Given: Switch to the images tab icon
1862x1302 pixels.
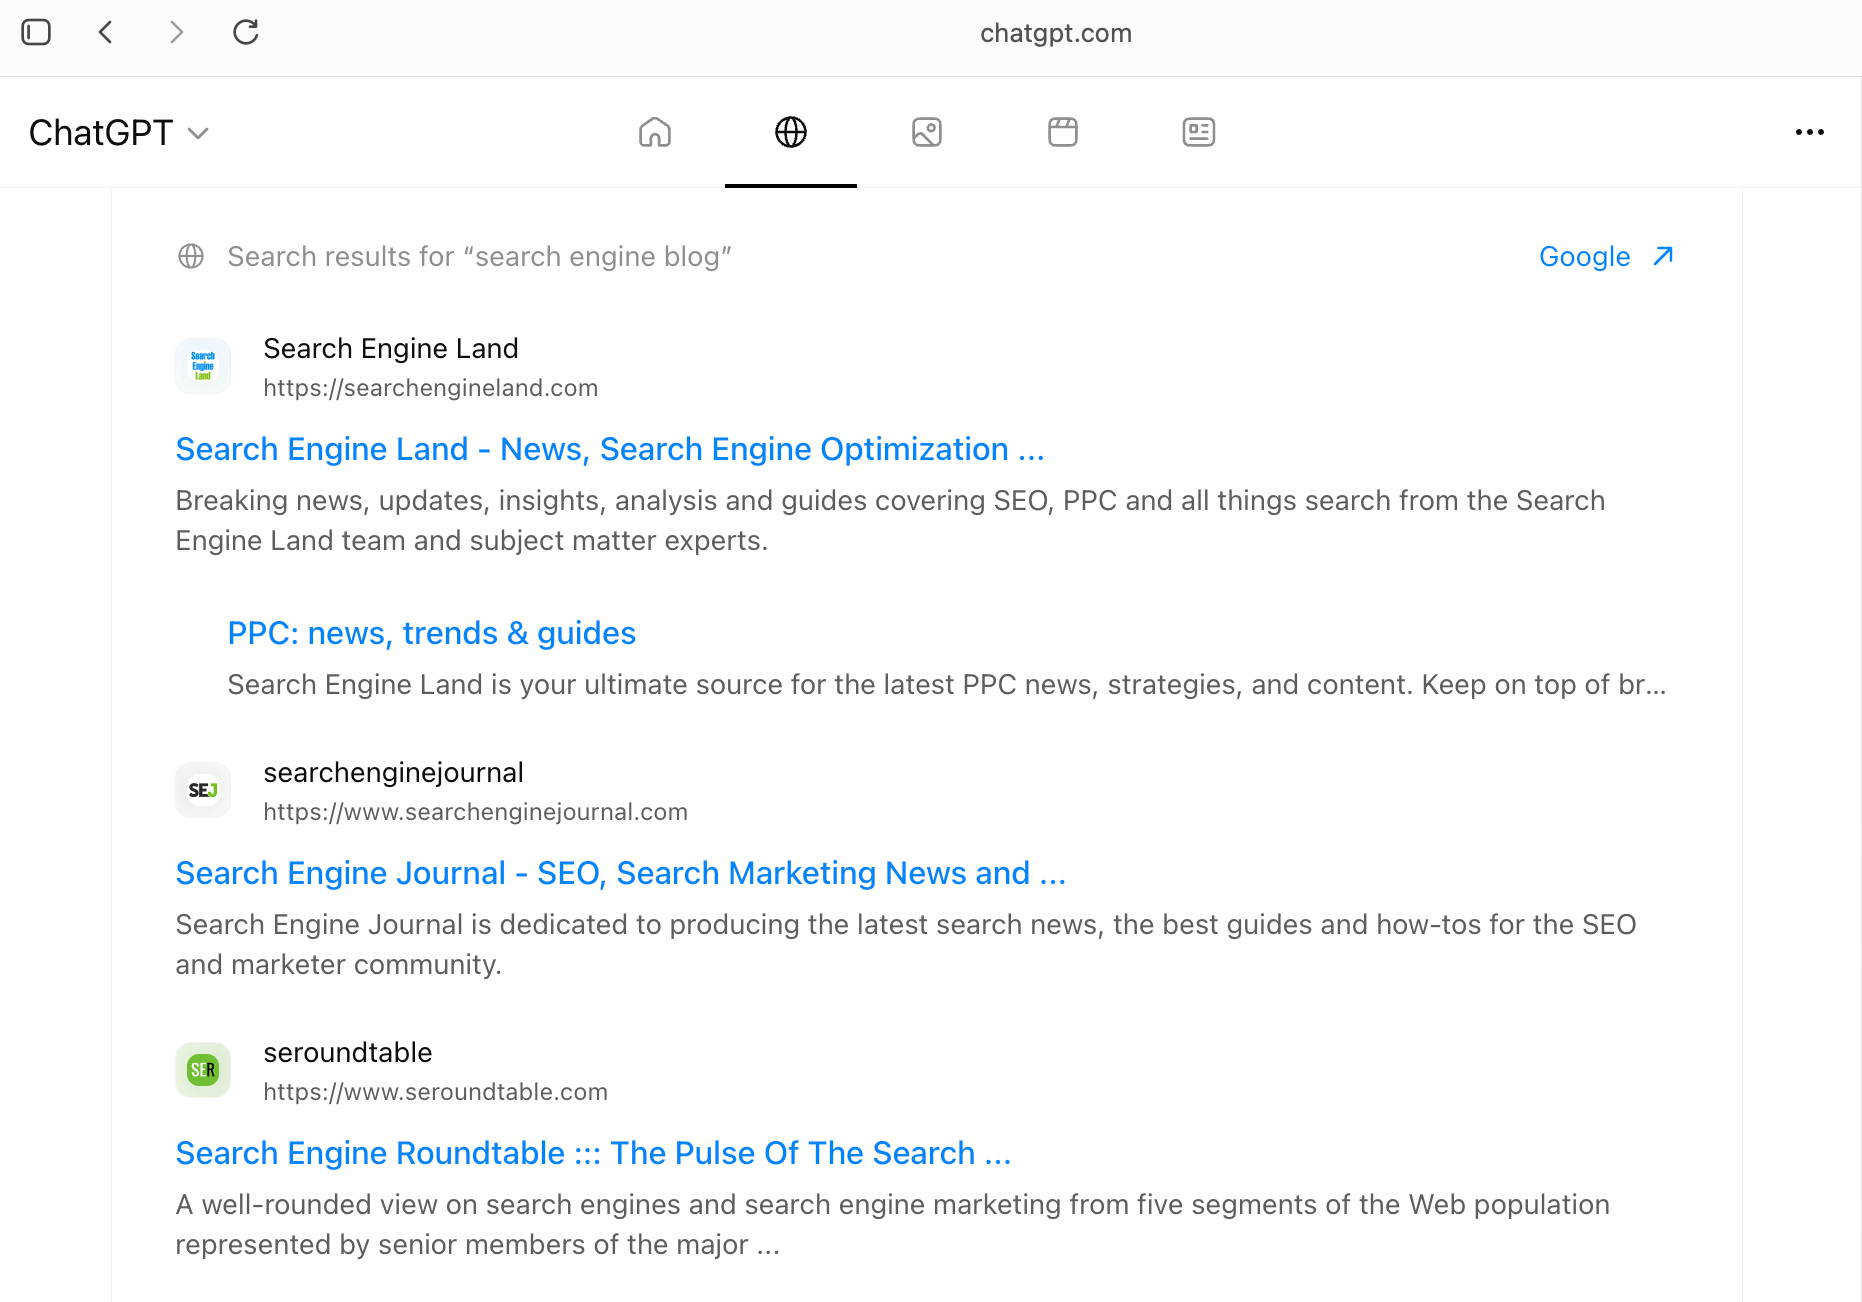Looking at the screenshot, I should (x=927, y=132).
